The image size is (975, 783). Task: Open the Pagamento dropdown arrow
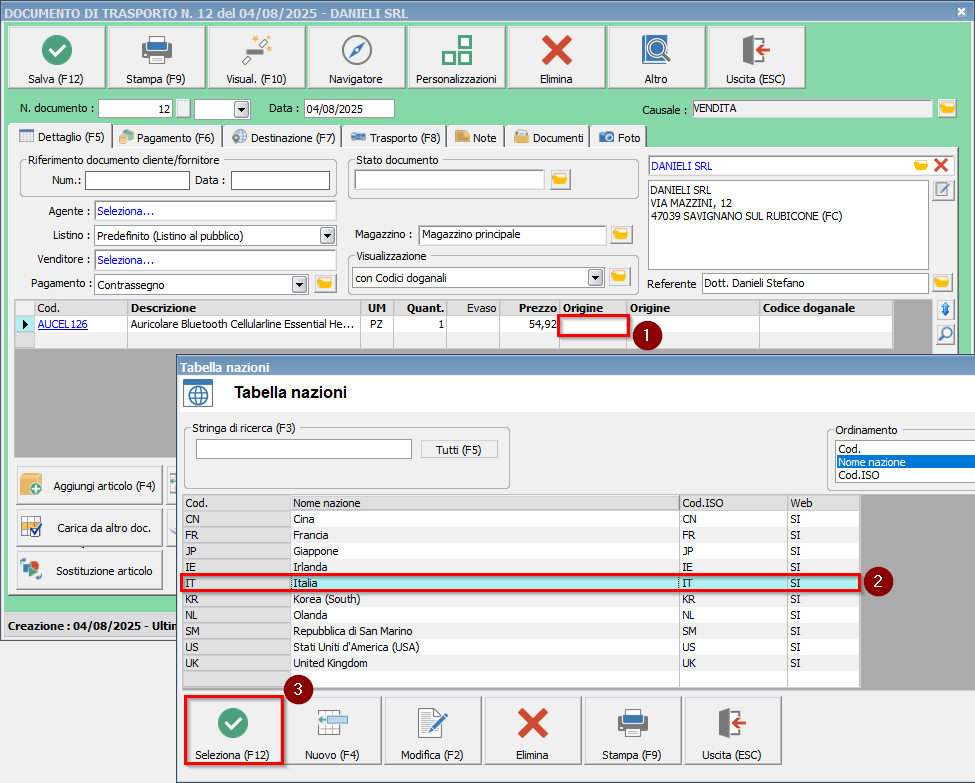(x=299, y=284)
